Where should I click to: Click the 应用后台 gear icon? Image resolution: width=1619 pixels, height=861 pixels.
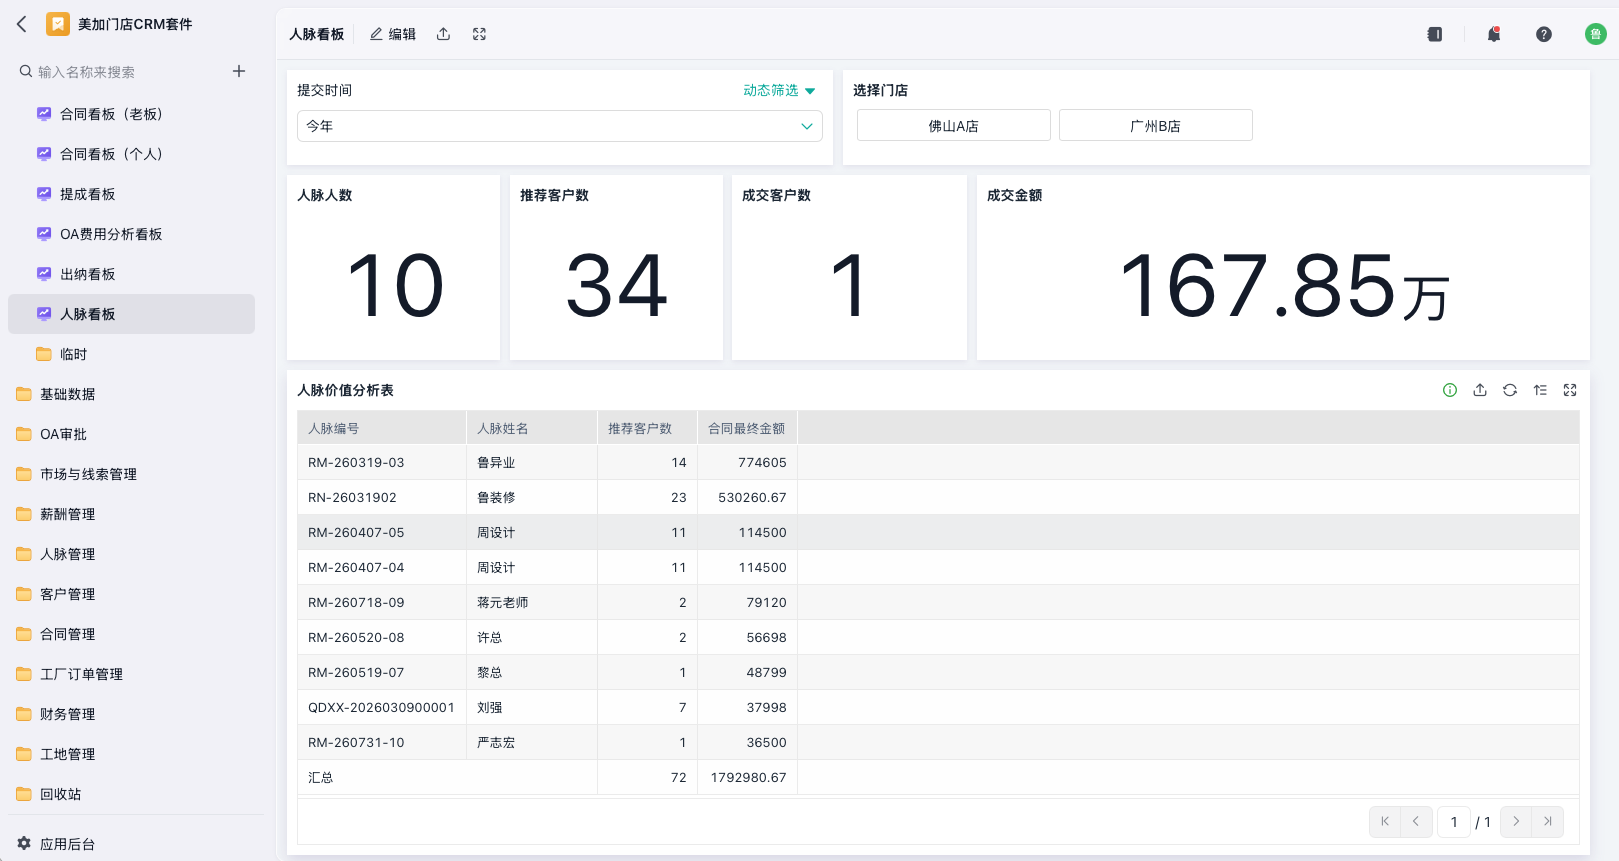[24, 843]
